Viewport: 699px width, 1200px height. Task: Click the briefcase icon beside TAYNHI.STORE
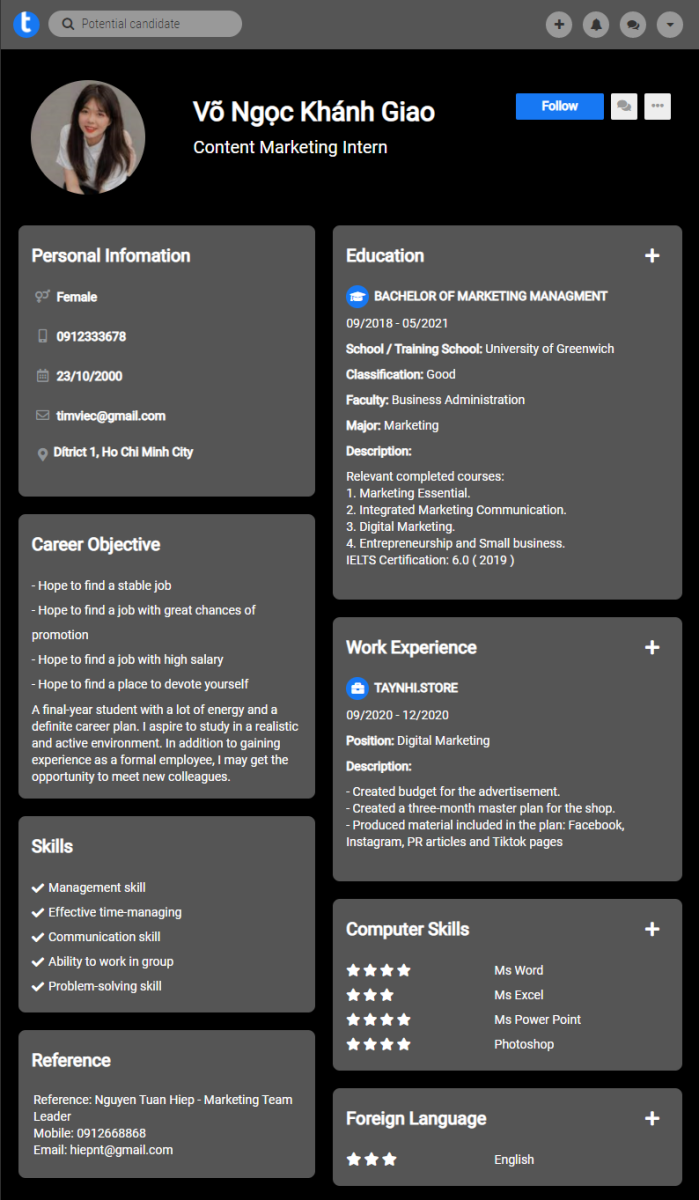click(357, 688)
